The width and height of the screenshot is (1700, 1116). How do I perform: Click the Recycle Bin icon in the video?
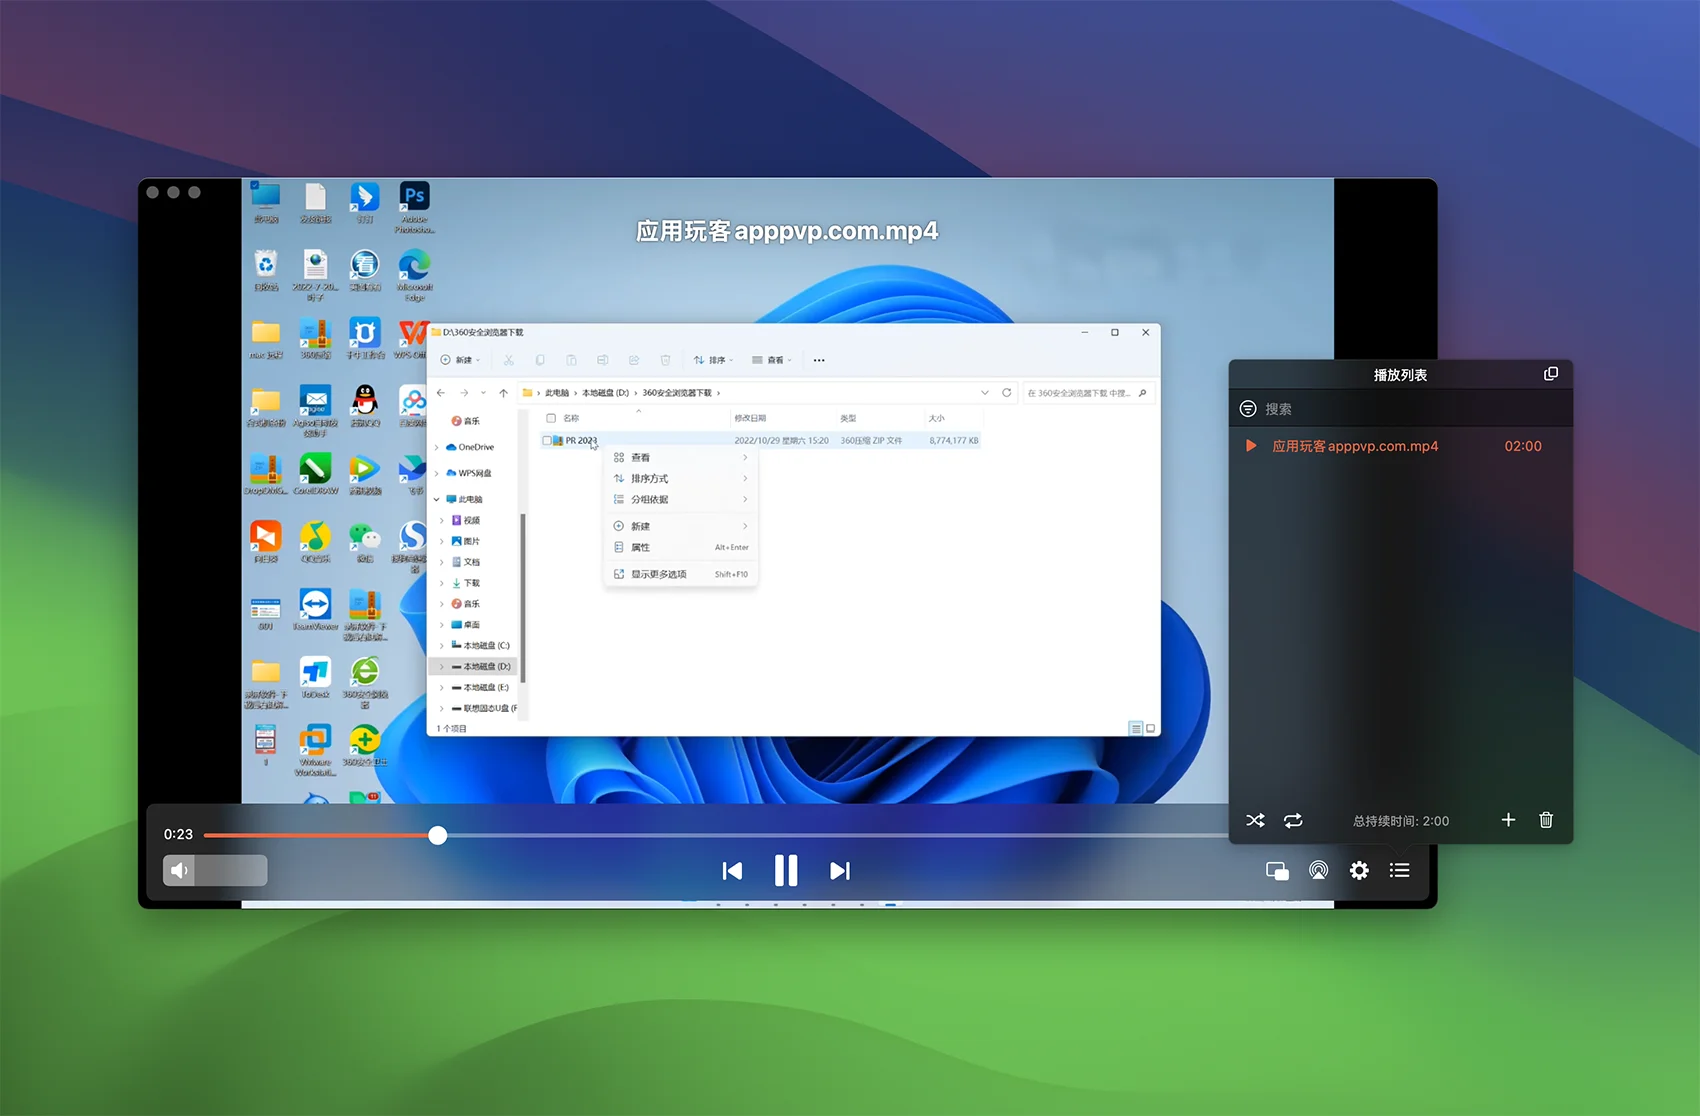tap(266, 270)
